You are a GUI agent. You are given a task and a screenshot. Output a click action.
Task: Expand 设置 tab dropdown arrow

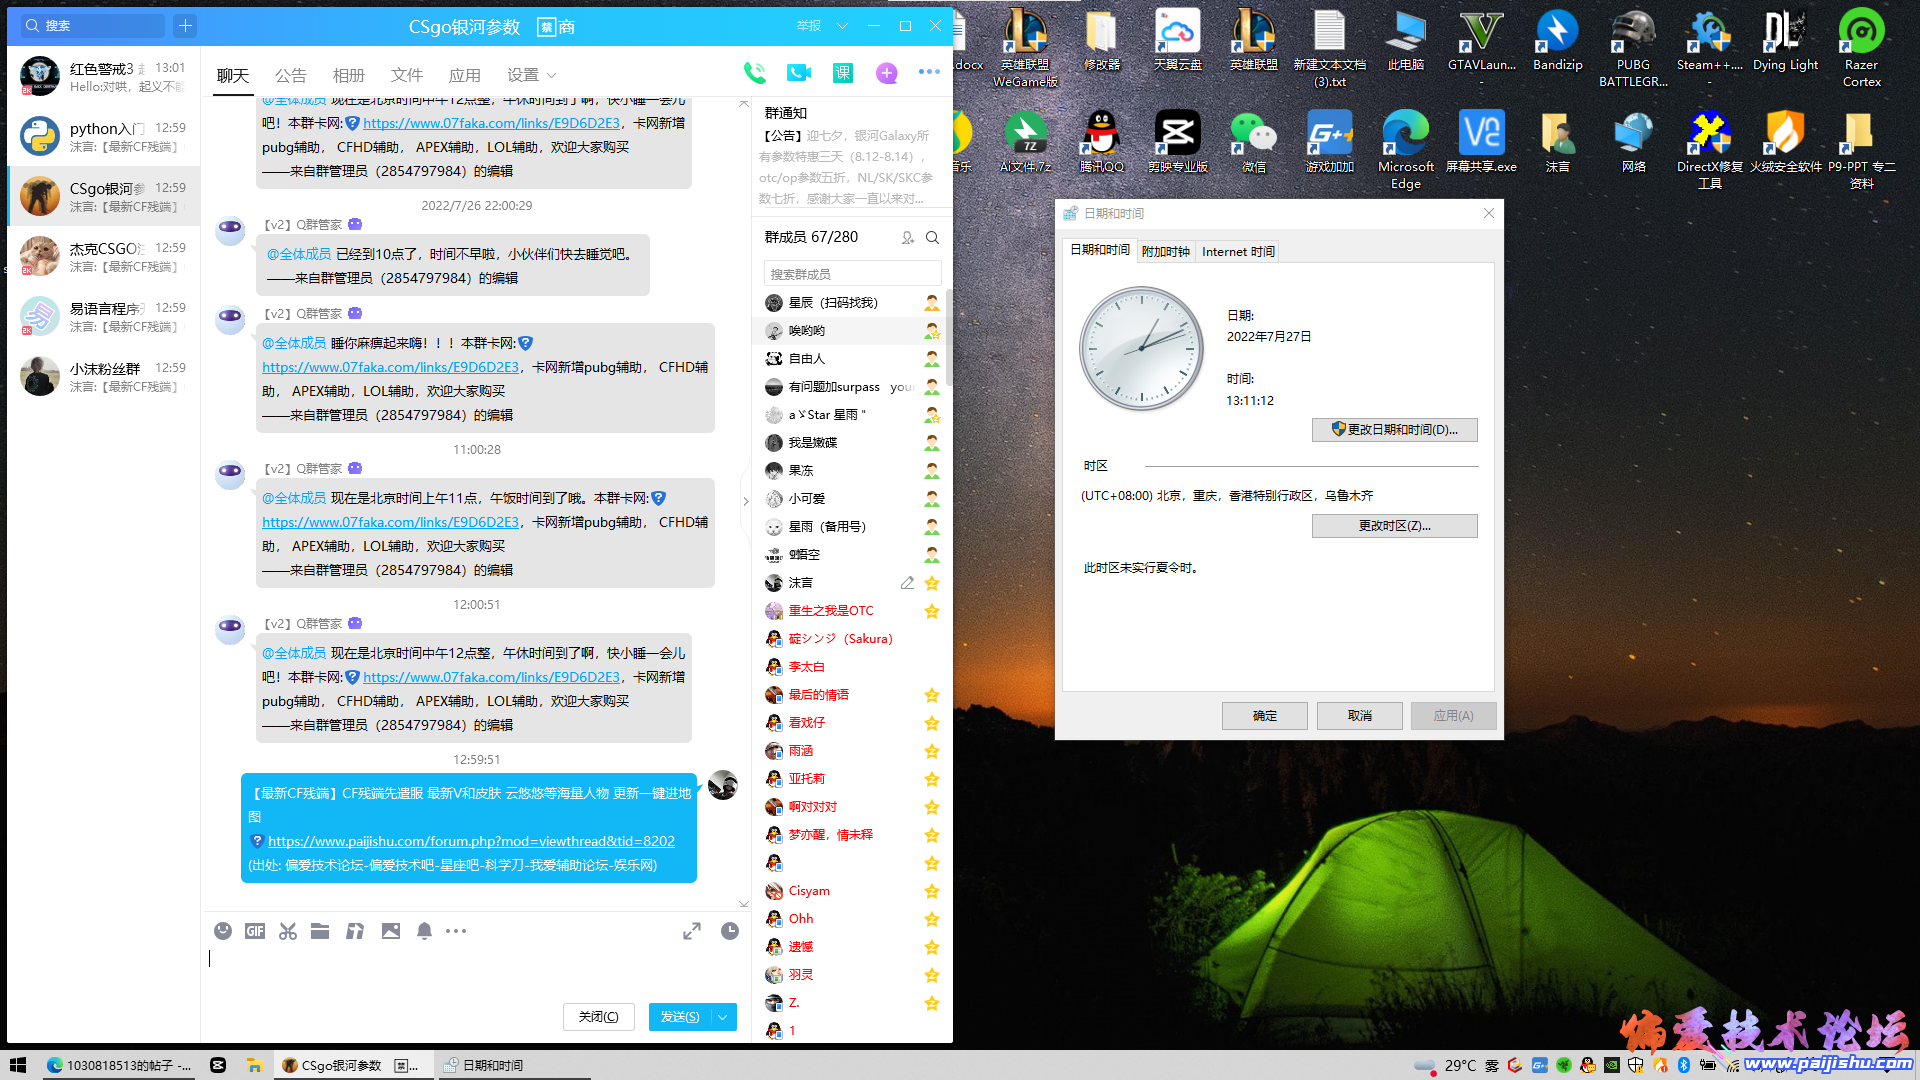(551, 76)
